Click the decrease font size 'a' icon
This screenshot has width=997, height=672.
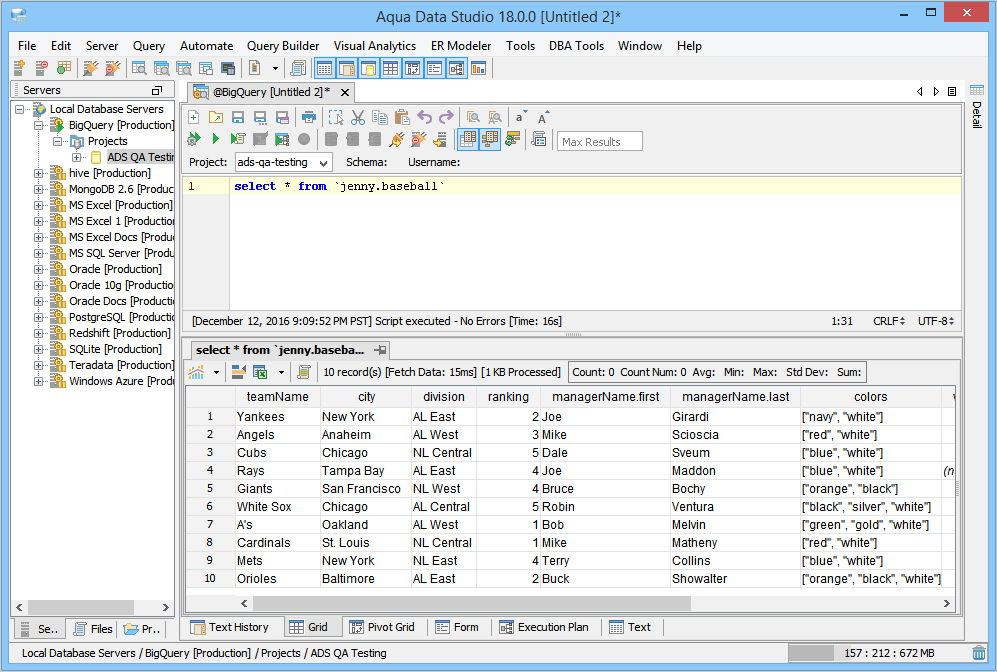point(521,117)
